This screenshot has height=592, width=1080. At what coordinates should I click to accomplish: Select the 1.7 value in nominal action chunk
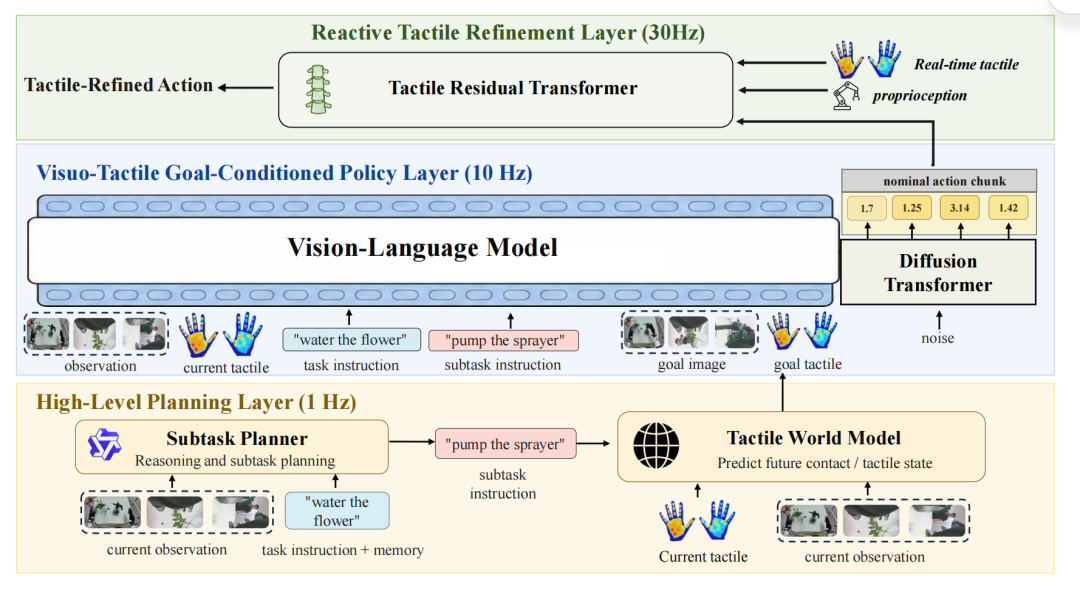866,208
